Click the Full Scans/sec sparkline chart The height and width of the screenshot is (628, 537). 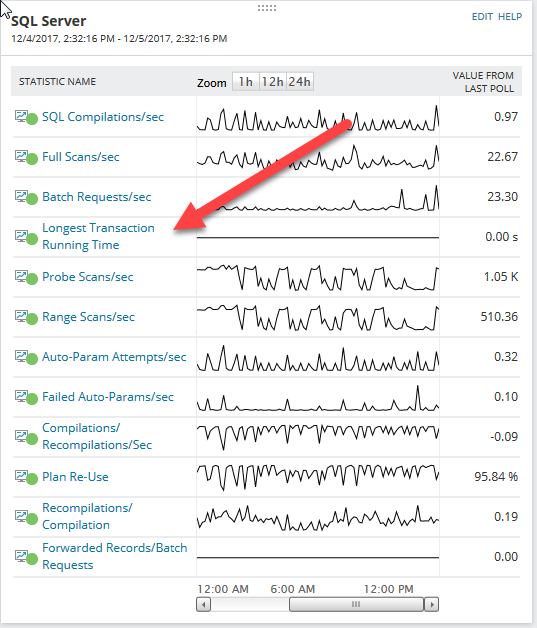coord(318,157)
